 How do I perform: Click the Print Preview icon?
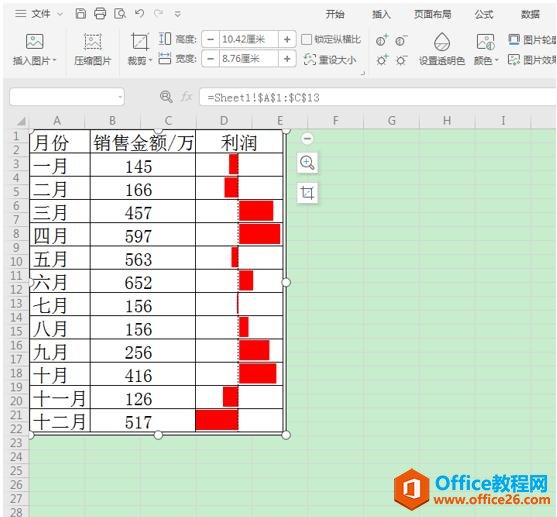point(120,14)
